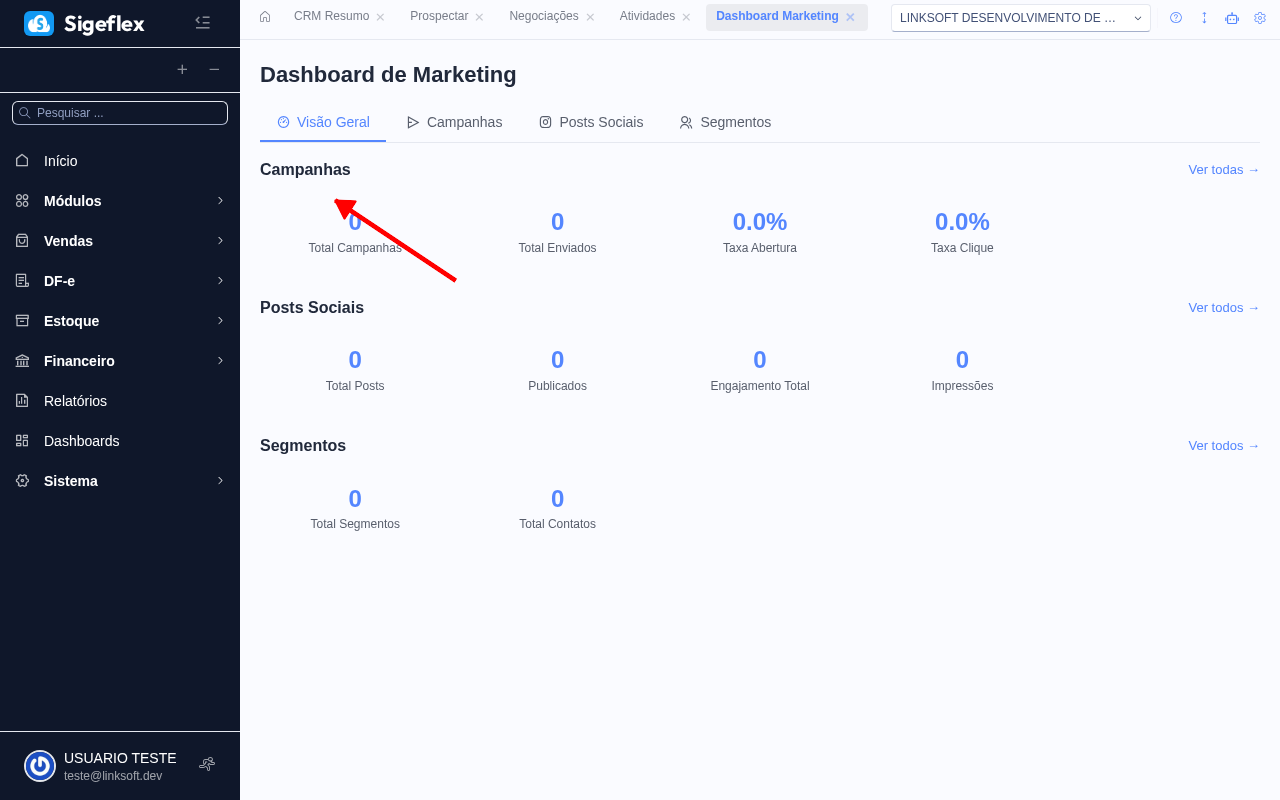The height and width of the screenshot is (800, 1280).
Task: Expand the Financeiro menu section
Action: click(x=120, y=360)
